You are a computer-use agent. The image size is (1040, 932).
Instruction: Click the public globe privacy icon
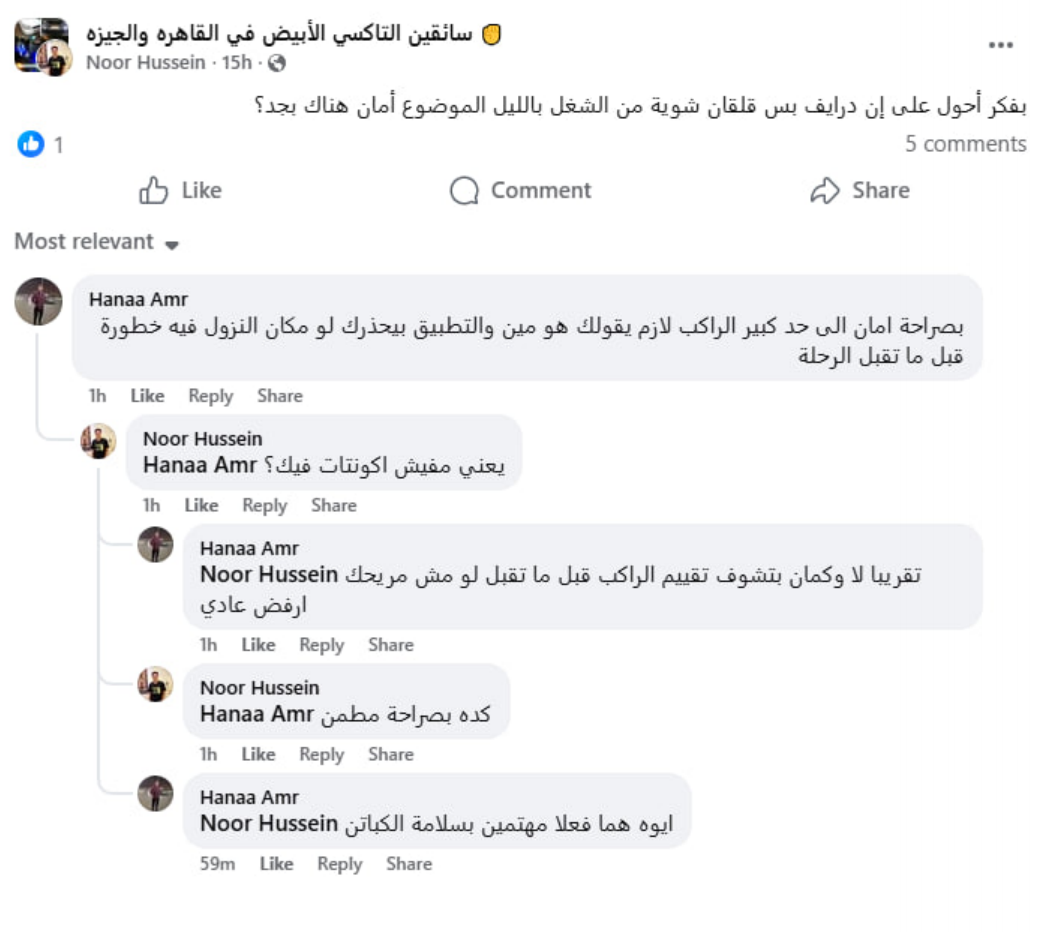point(277,63)
